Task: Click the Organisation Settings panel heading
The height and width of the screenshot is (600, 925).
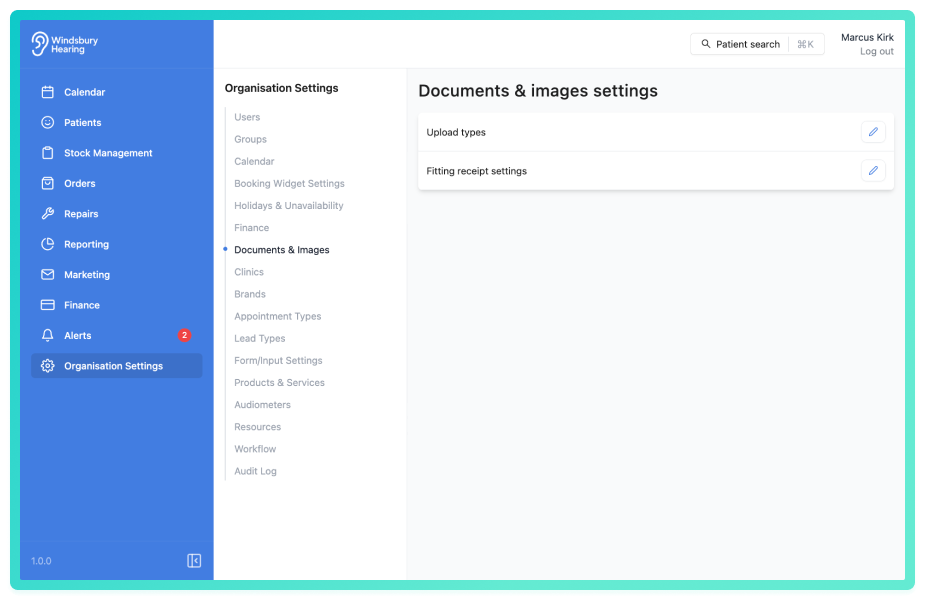Action: click(281, 88)
